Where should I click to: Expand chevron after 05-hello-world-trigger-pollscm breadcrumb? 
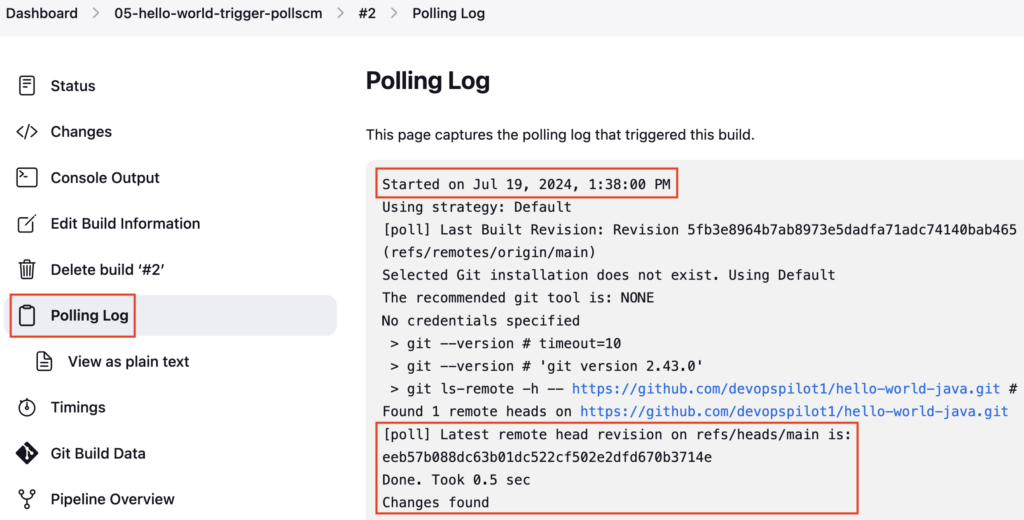pyautogui.click(x=340, y=14)
